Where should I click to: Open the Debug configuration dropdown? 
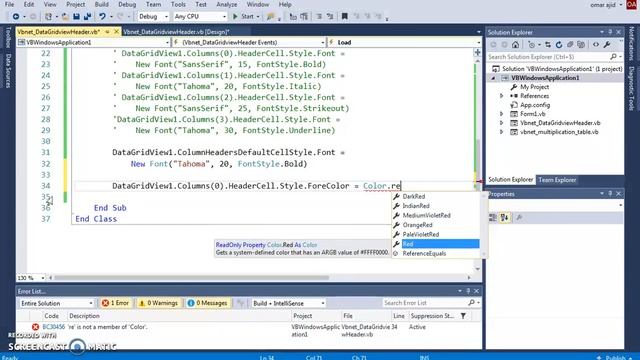pyautogui.click(x=153, y=16)
